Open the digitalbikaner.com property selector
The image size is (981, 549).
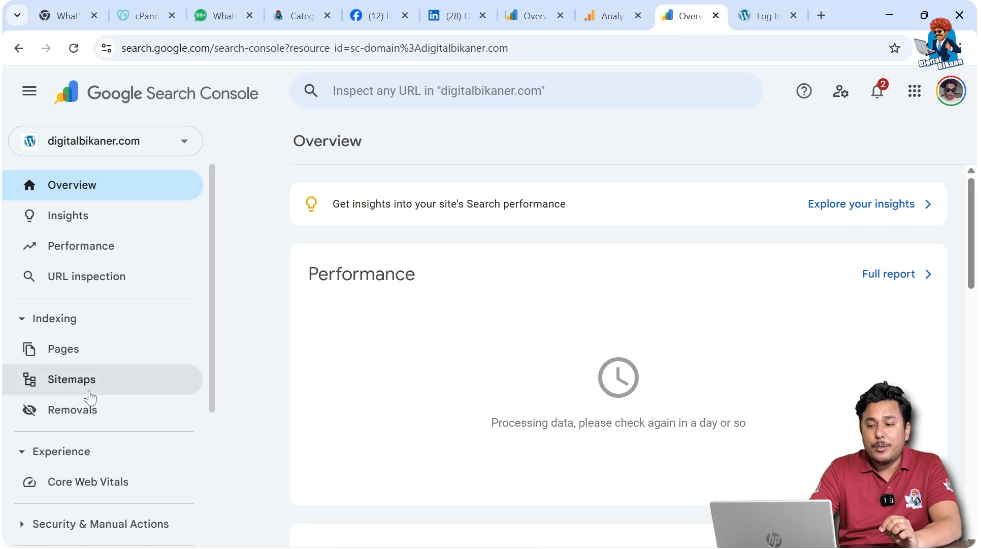click(x=105, y=141)
